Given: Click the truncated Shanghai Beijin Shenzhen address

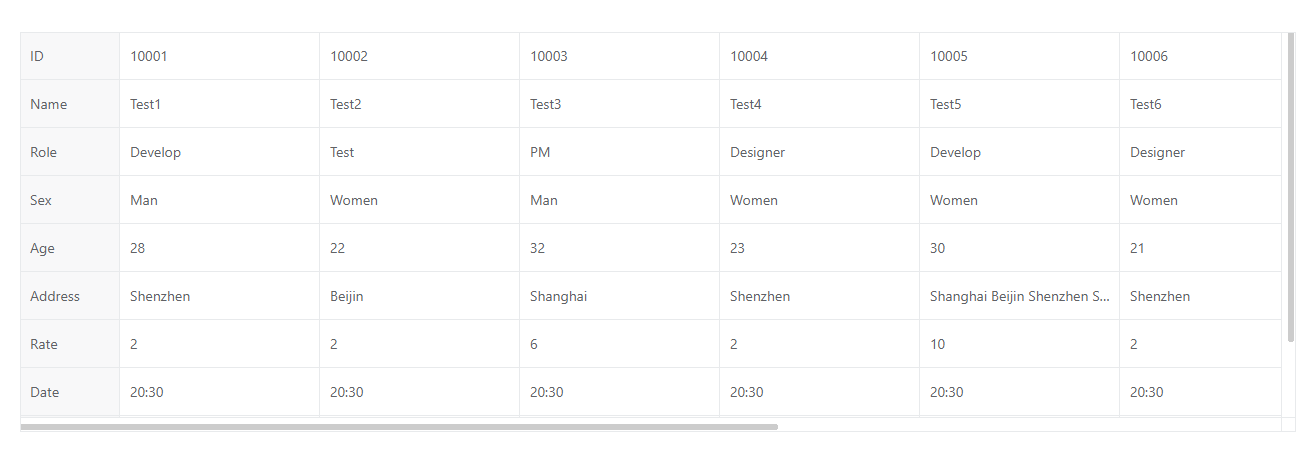Looking at the screenshot, I should (1019, 296).
